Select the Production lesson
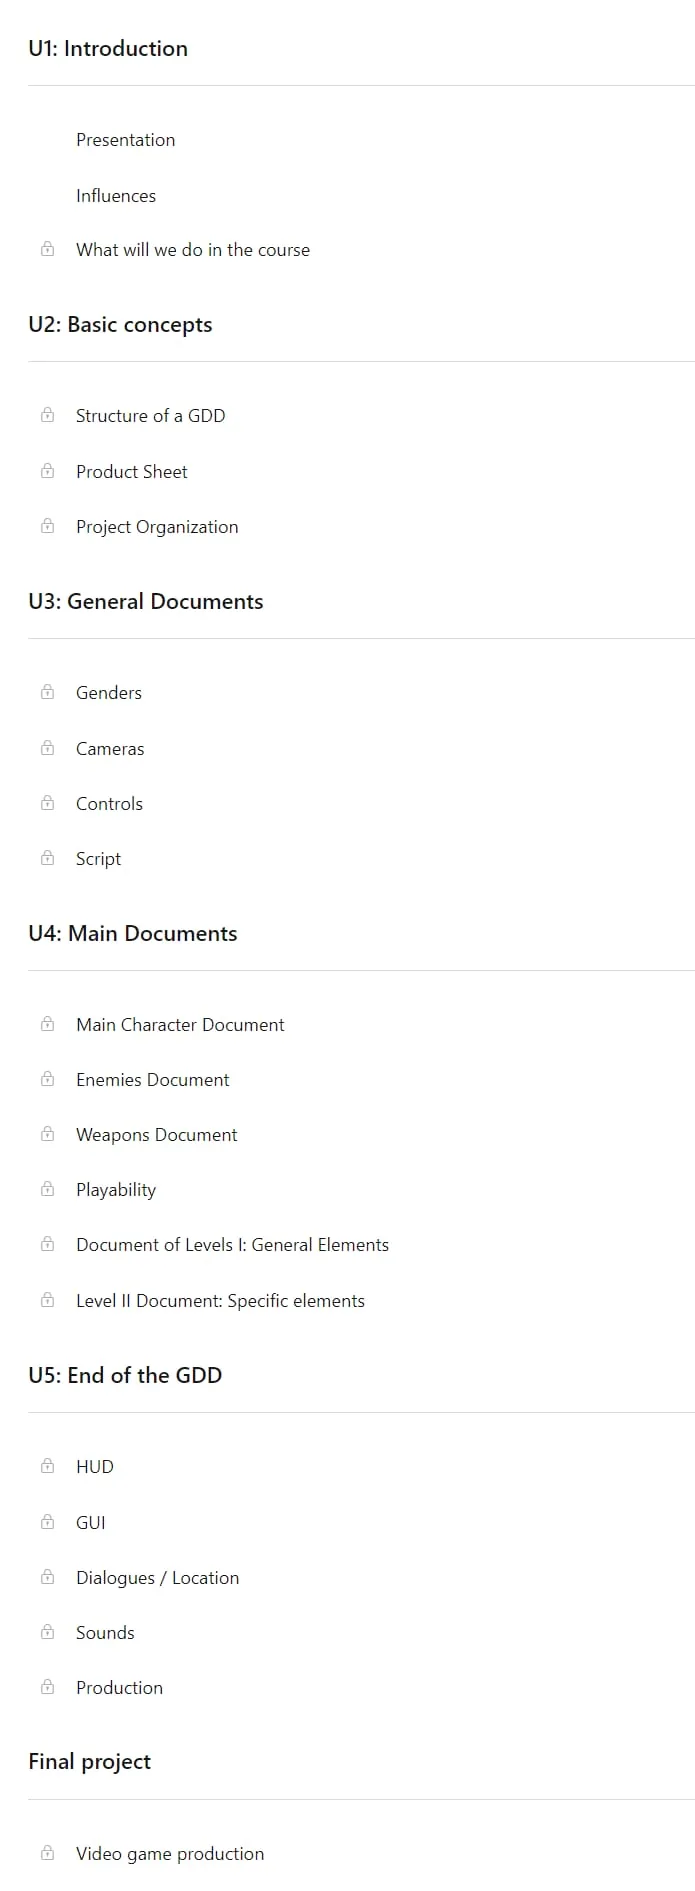695x1891 pixels. pos(119,1688)
